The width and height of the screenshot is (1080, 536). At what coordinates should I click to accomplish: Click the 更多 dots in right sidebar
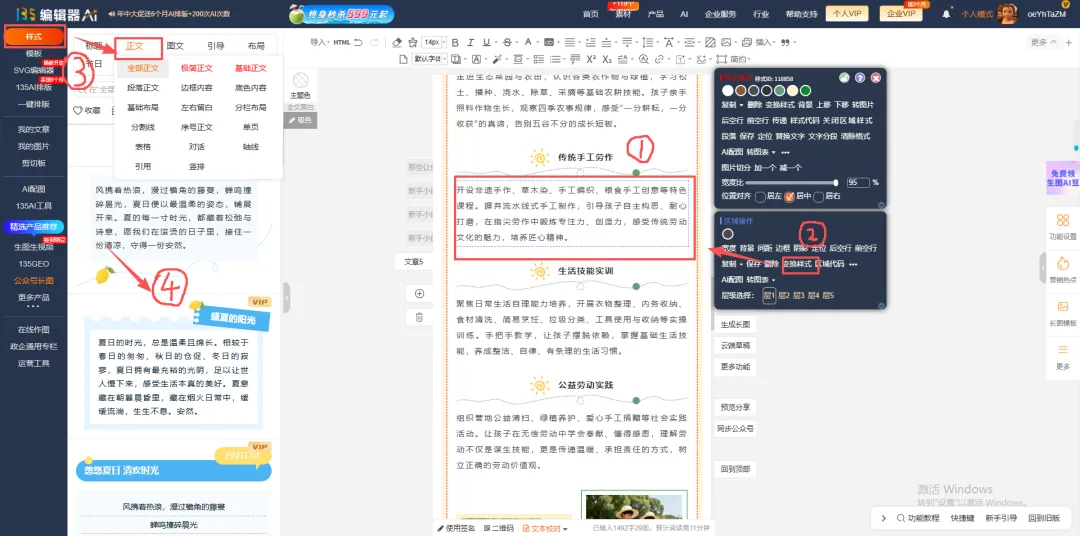1063,358
